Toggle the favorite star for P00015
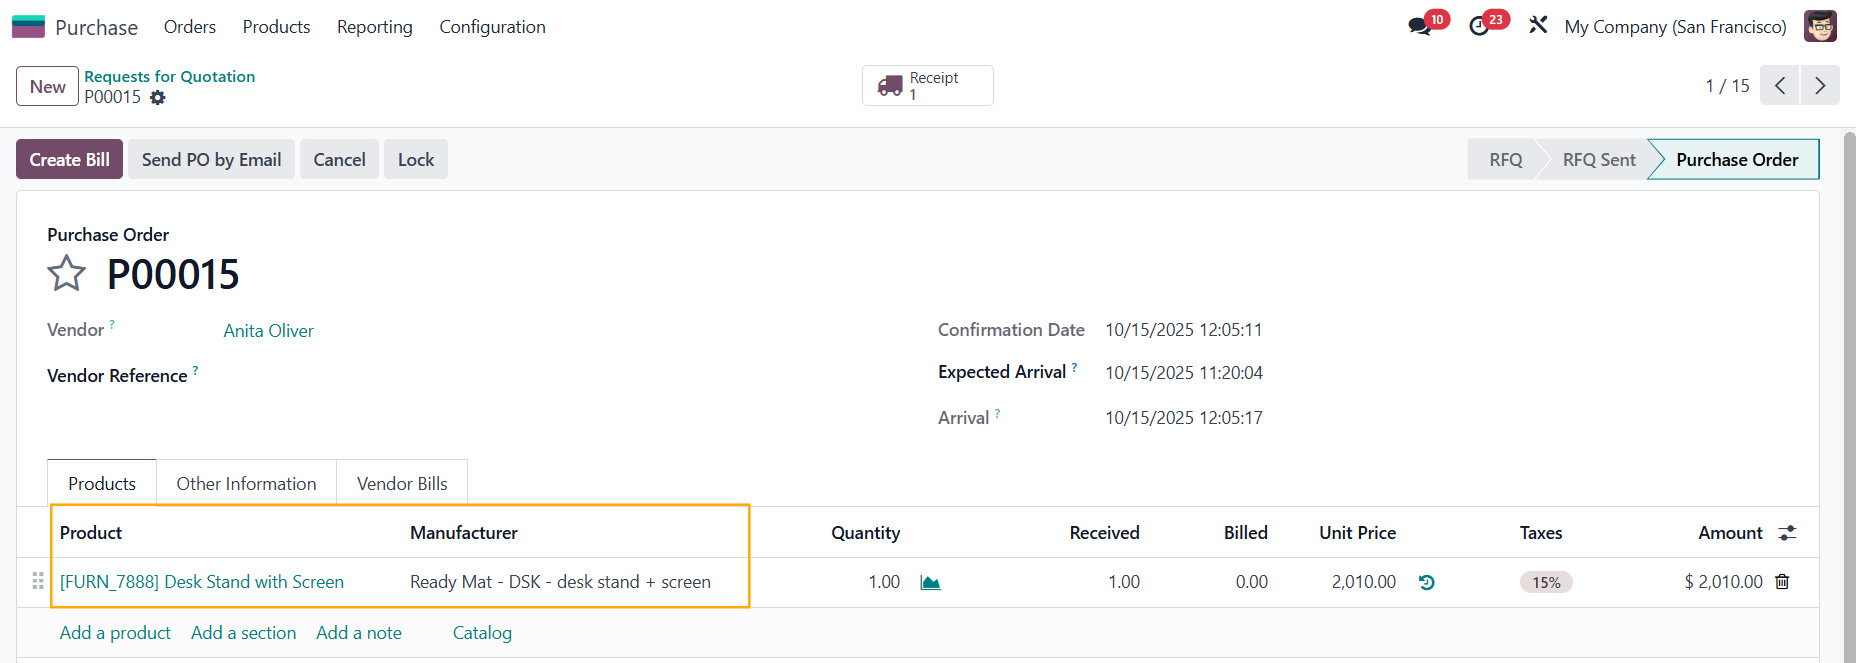1856x663 pixels. [67, 274]
